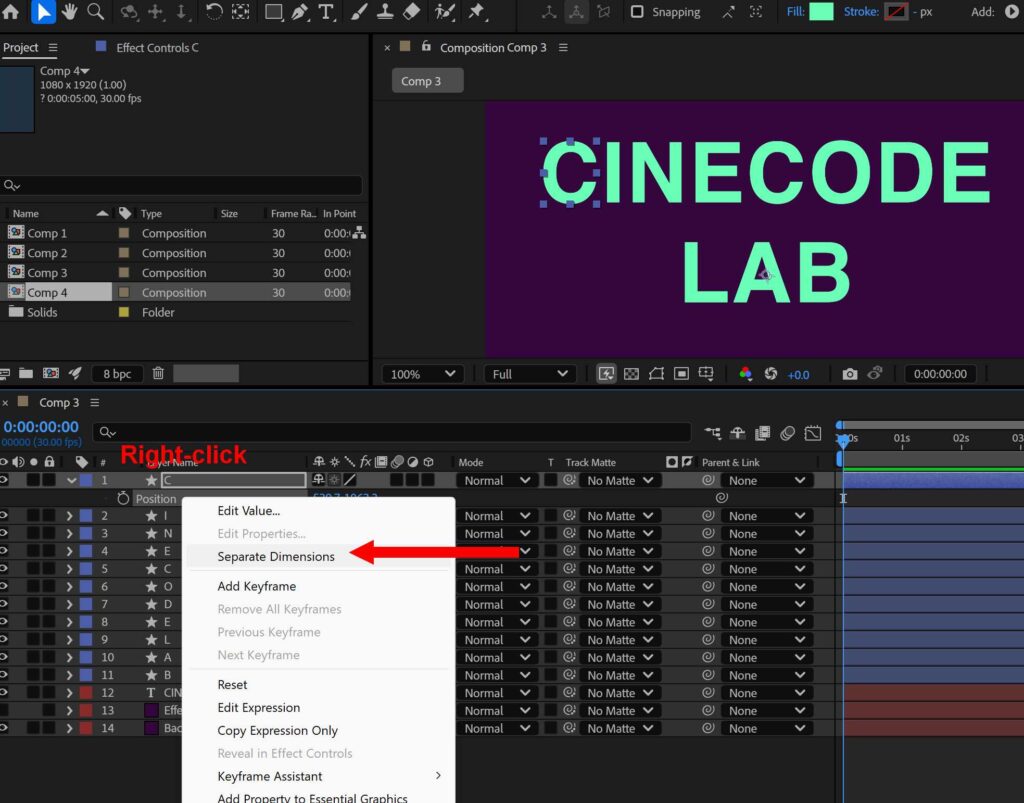Open the Stroke color swatch
This screenshot has width=1024, height=803.
pyautogui.click(x=896, y=12)
